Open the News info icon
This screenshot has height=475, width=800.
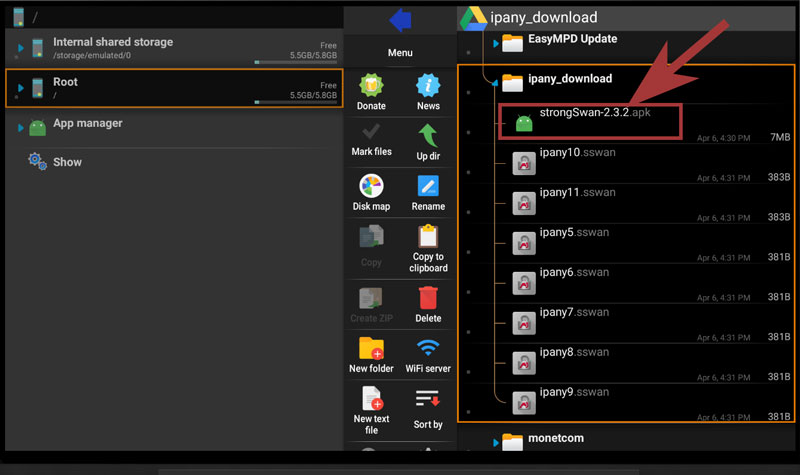428,88
